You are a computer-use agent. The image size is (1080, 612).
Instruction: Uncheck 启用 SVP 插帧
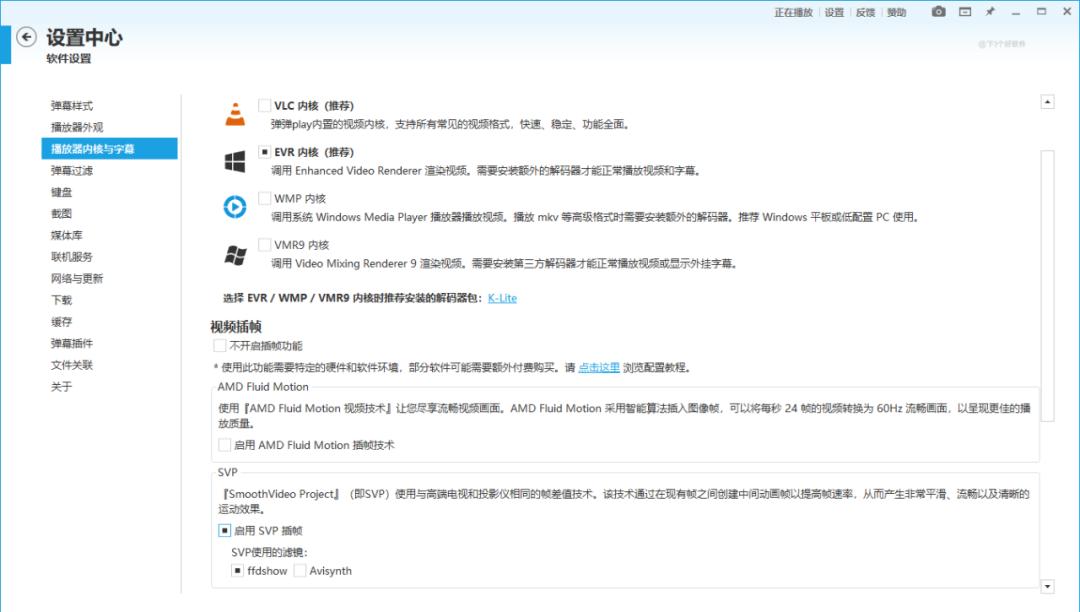[x=224, y=530]
